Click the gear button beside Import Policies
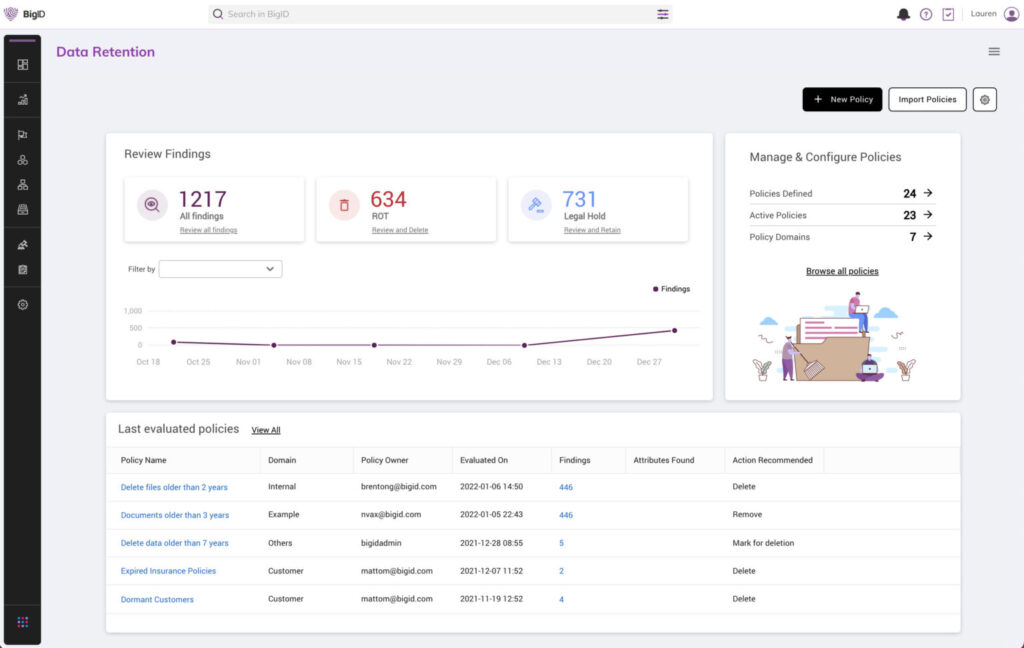The image size is (1024, 648). click(984, 99)
